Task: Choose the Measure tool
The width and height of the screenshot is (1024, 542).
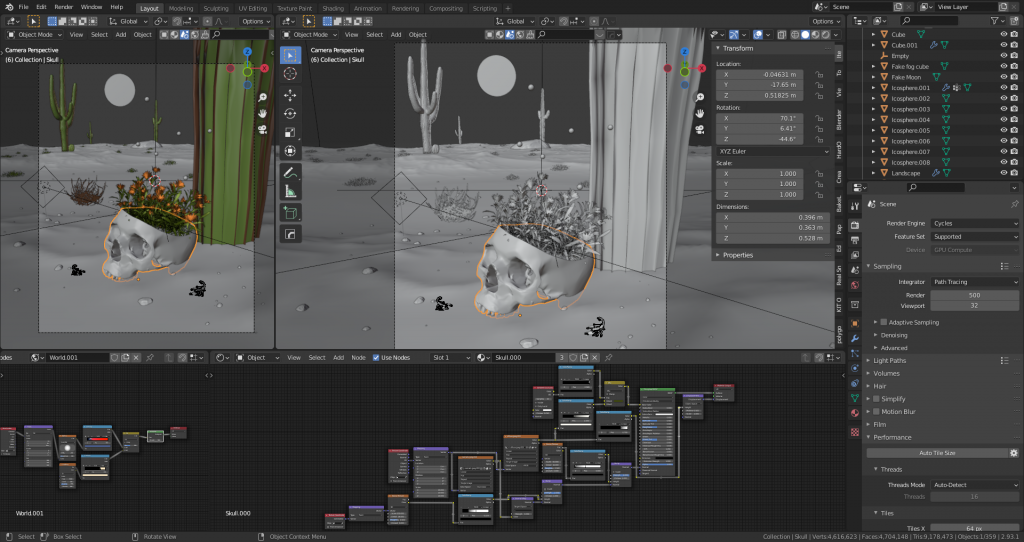Action: tap(290, 191)
